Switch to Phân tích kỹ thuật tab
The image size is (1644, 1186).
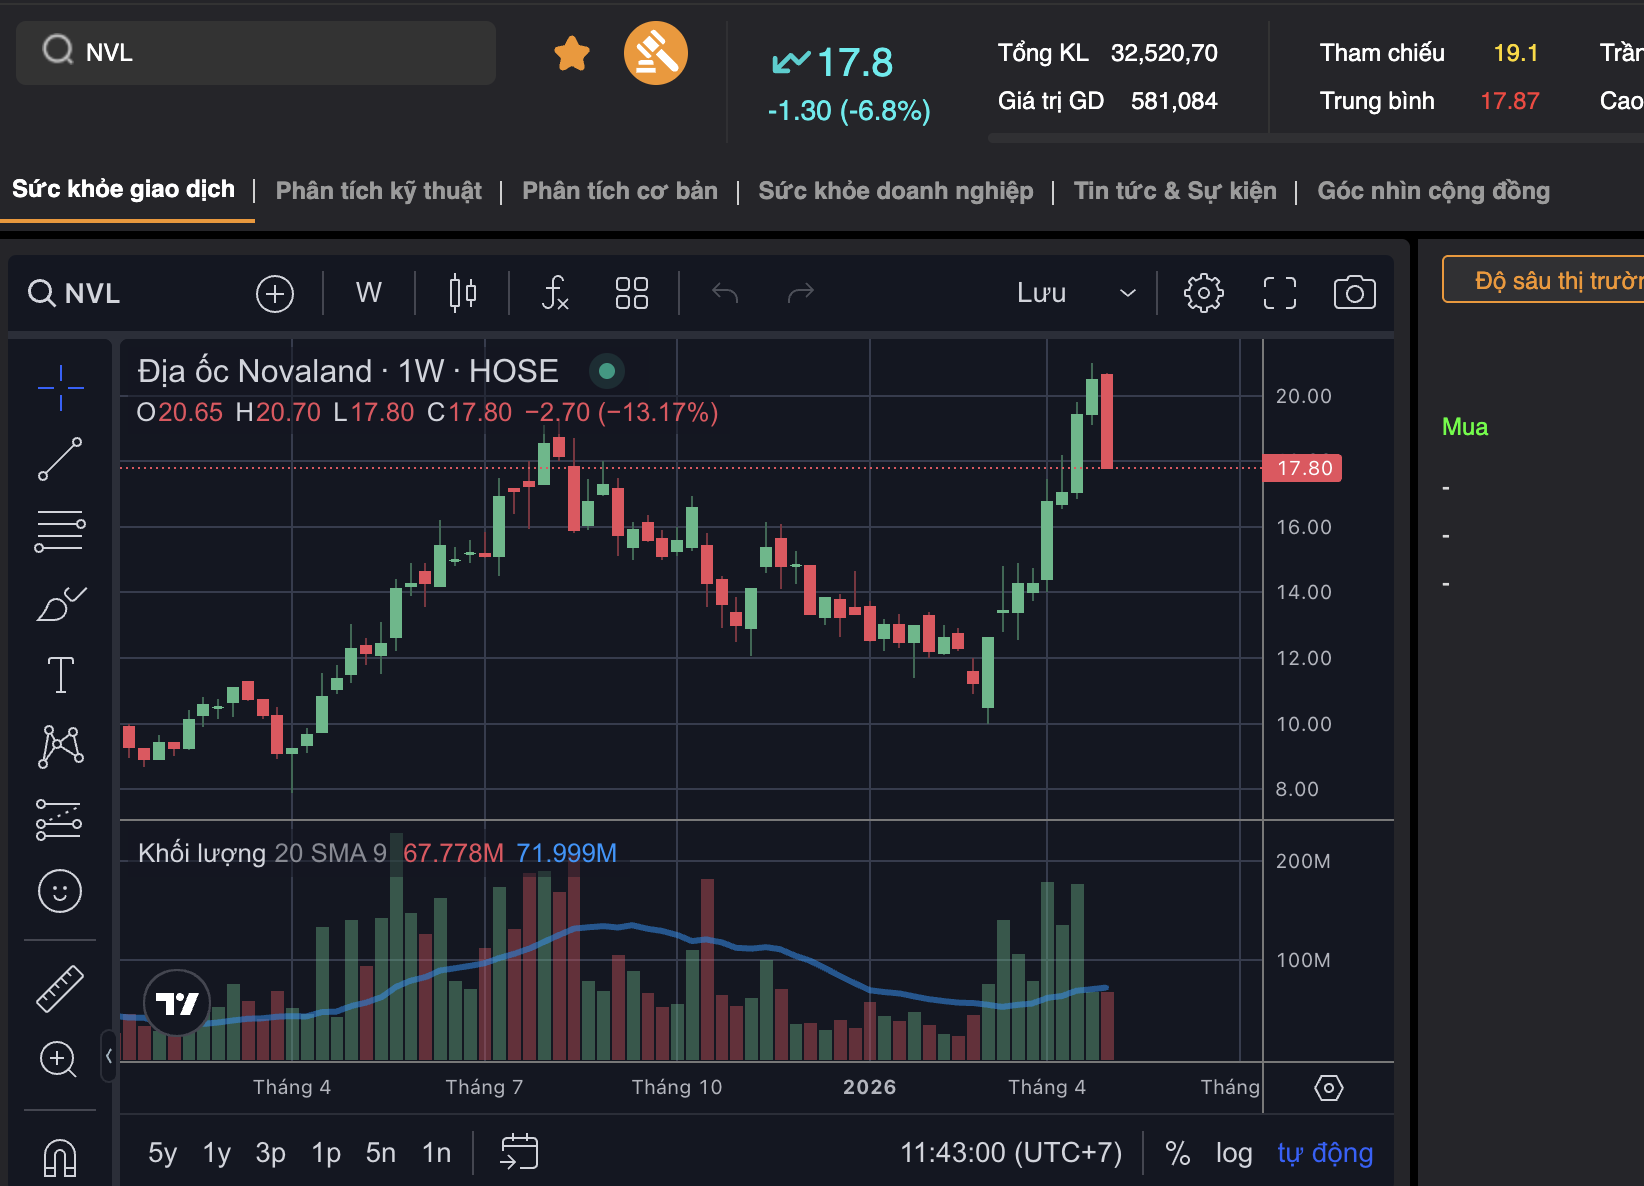[x=378, y=191]
